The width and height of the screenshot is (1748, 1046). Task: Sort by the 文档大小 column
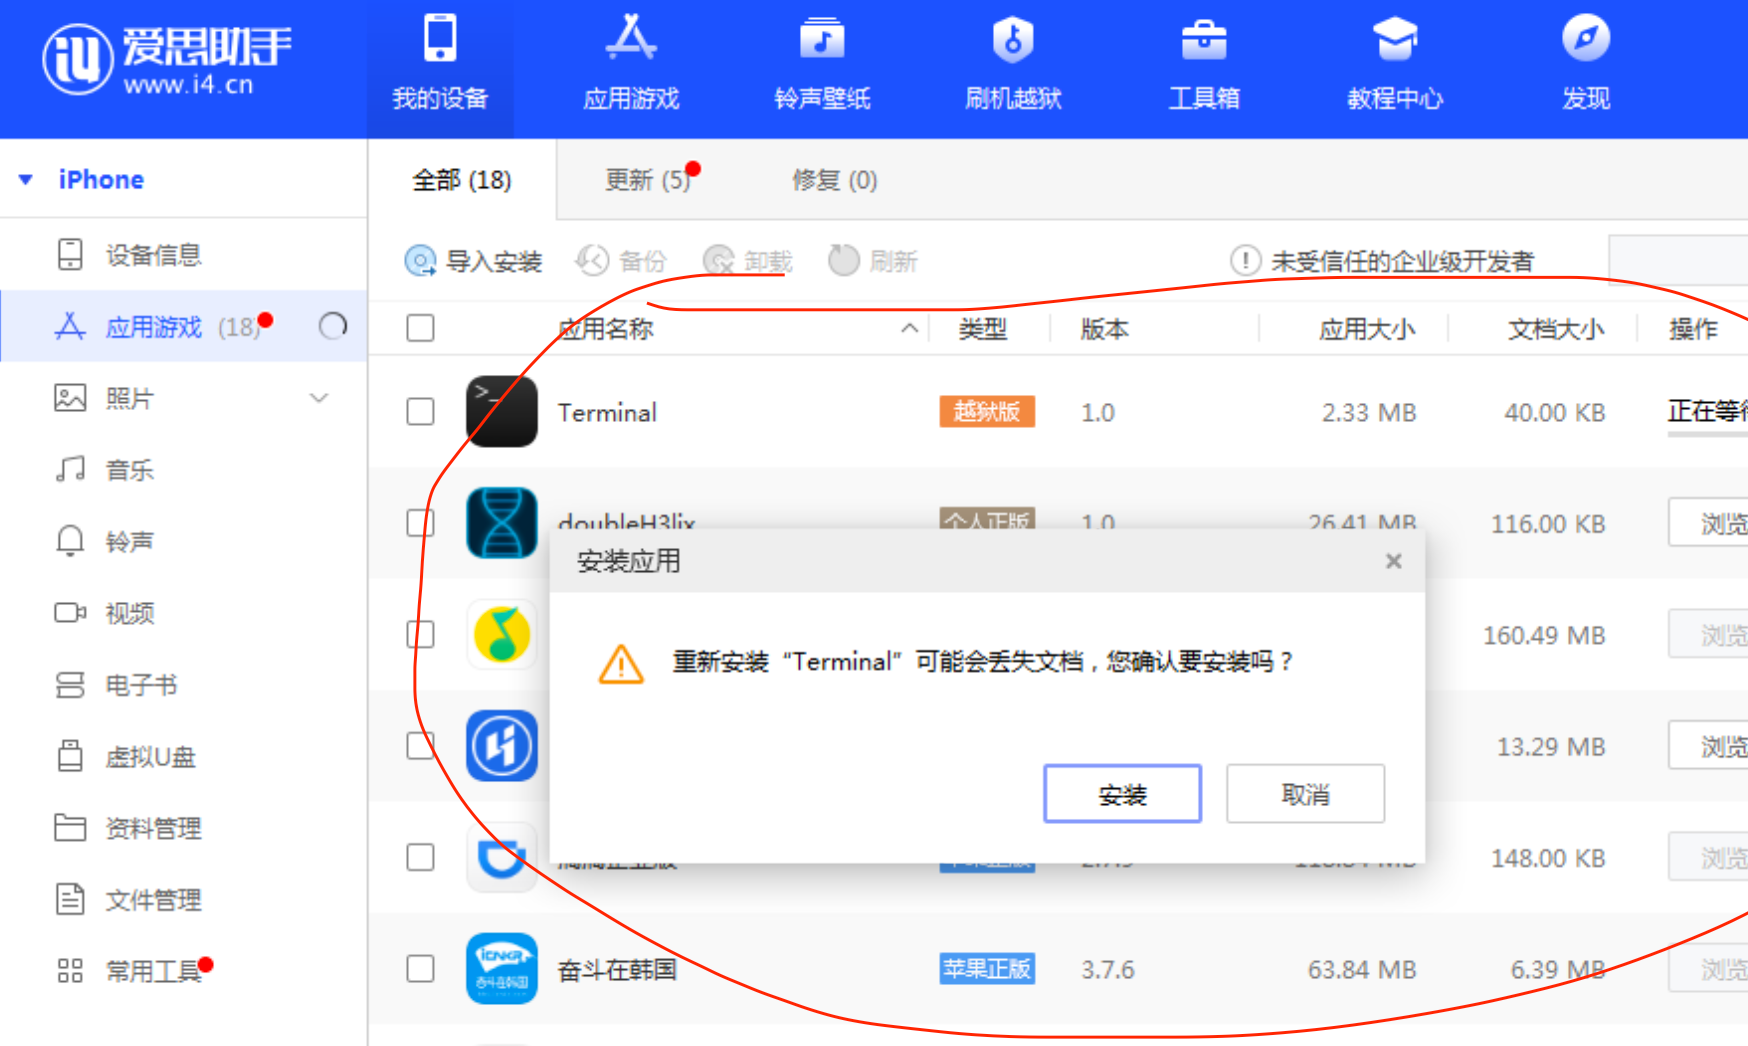click(x=1556, y=328)
